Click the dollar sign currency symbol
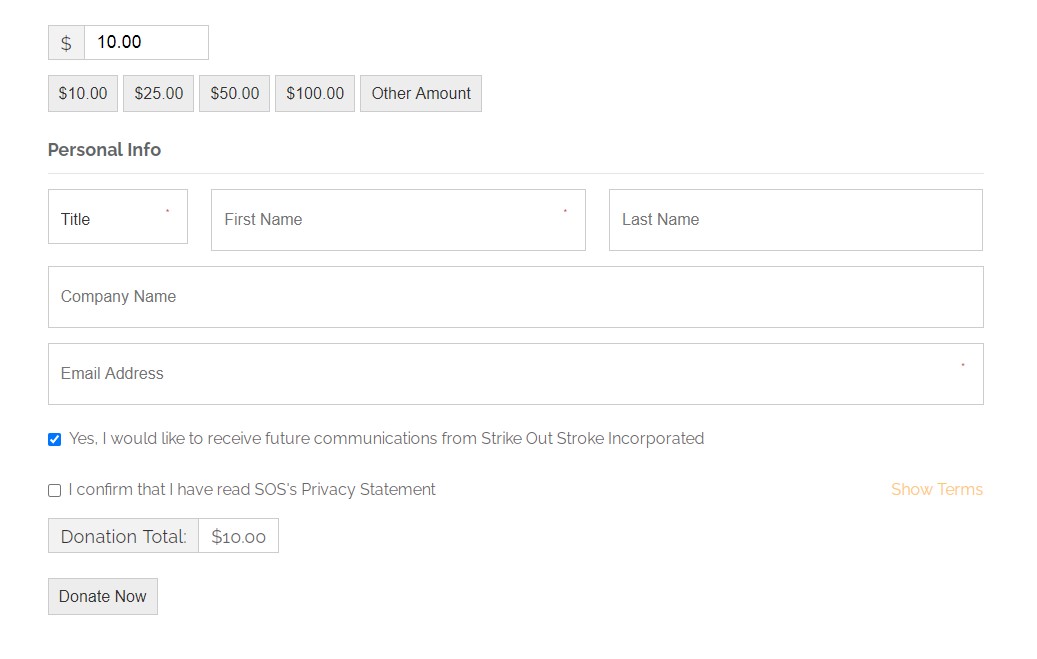Viewport: 1037px width, 659px height. point(66,43)
